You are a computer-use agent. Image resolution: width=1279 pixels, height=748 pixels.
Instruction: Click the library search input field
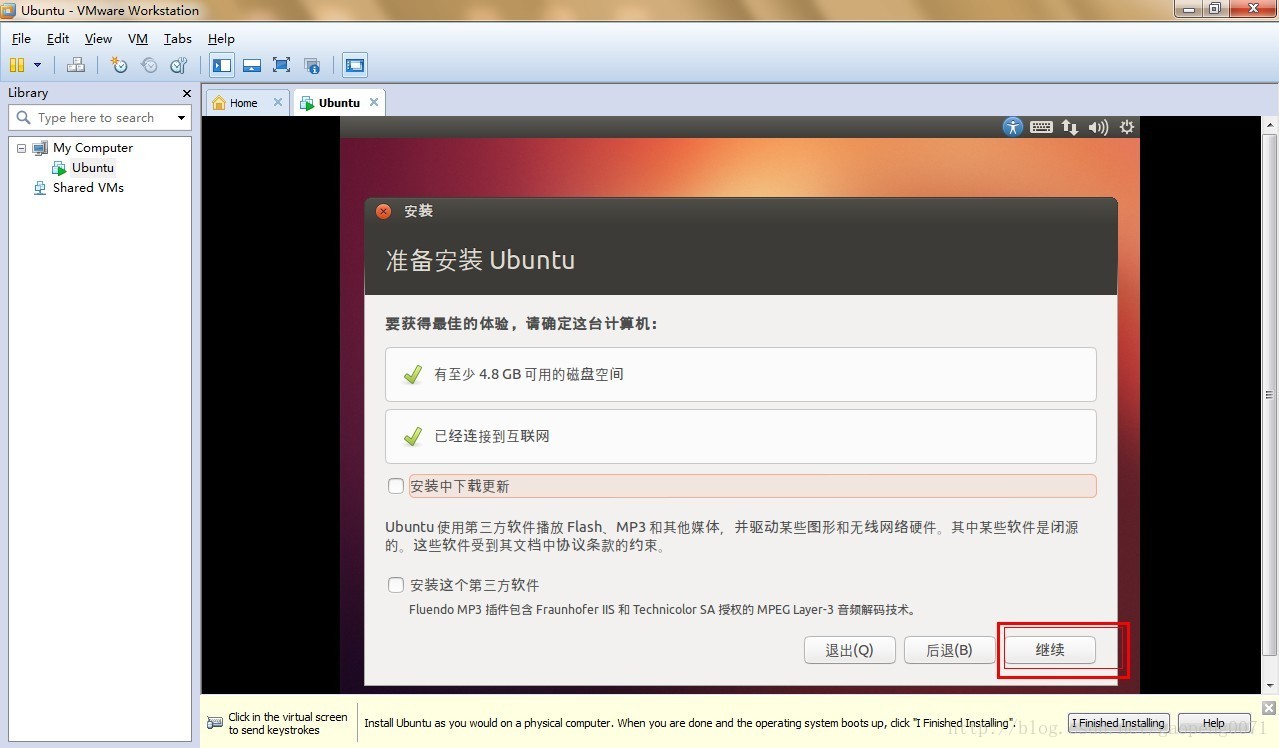96,117
